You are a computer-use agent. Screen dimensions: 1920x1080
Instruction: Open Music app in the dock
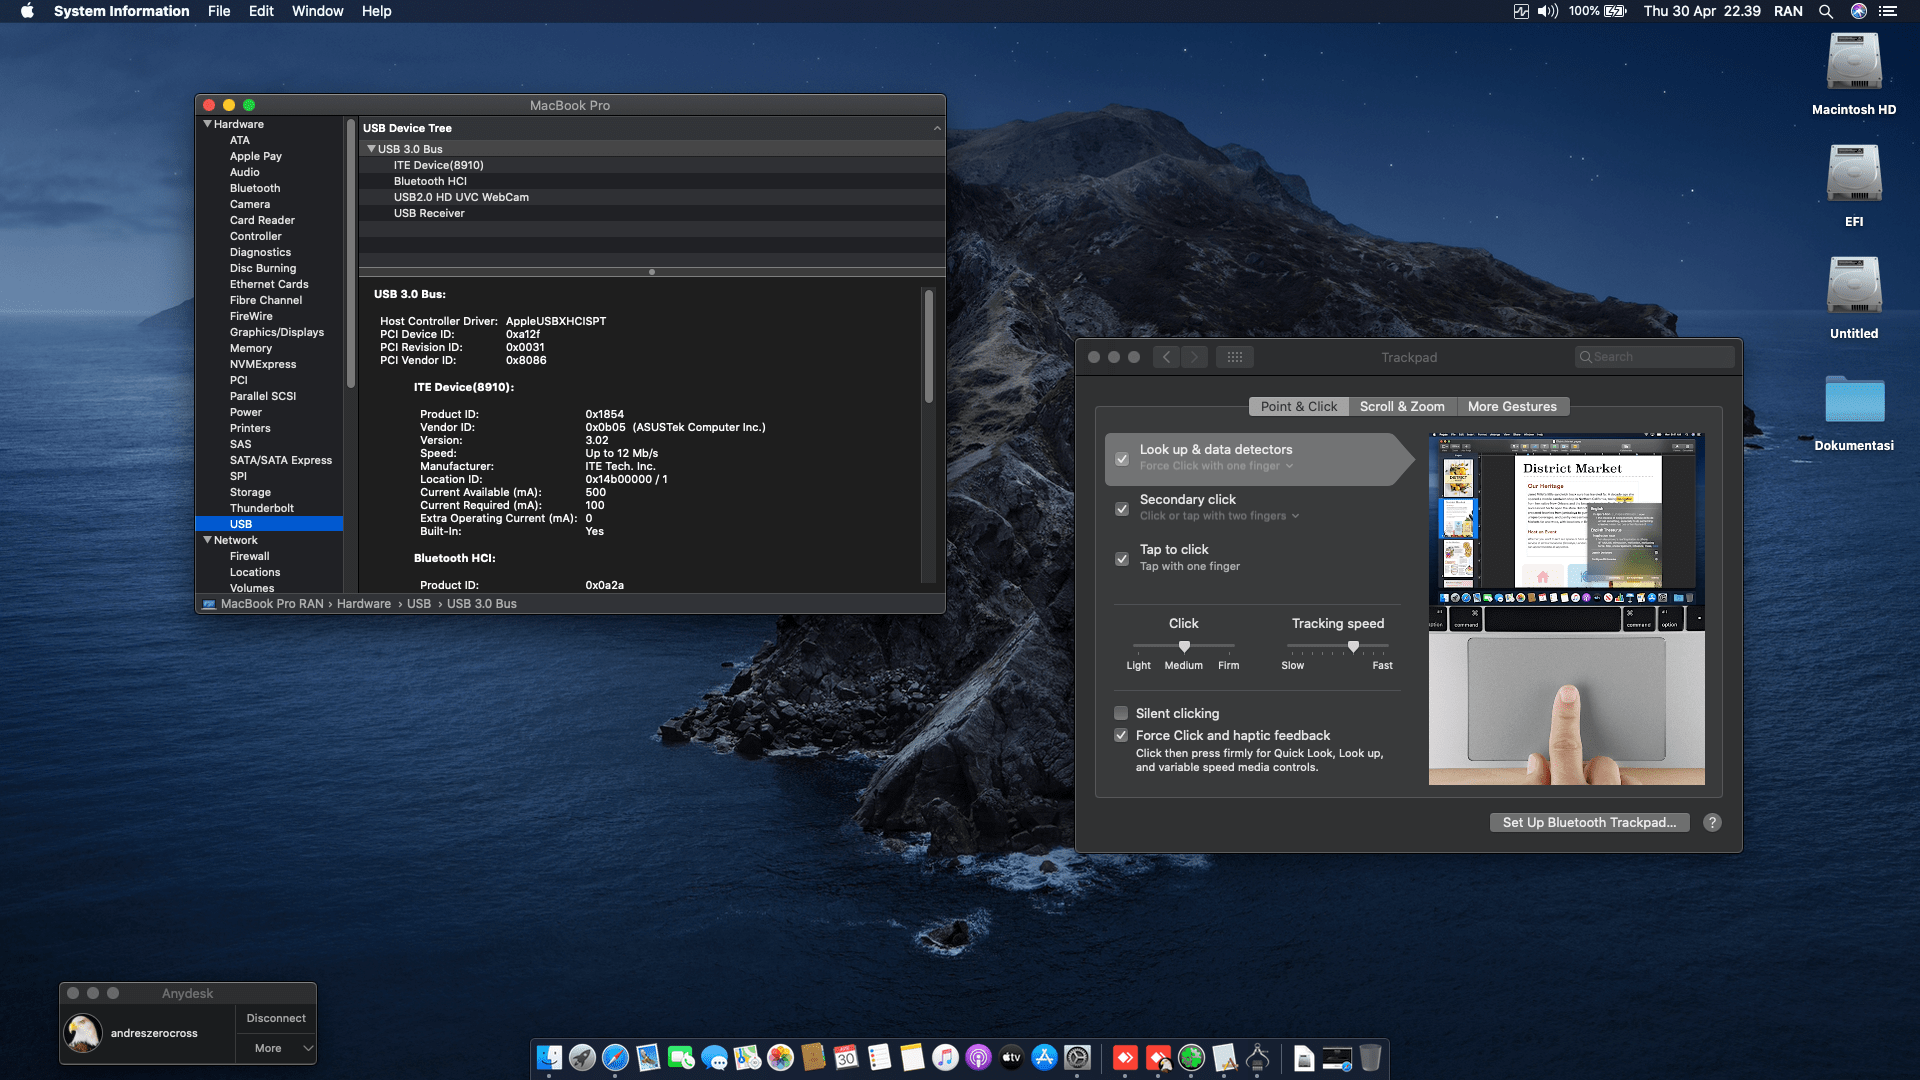pos(945,1057)
